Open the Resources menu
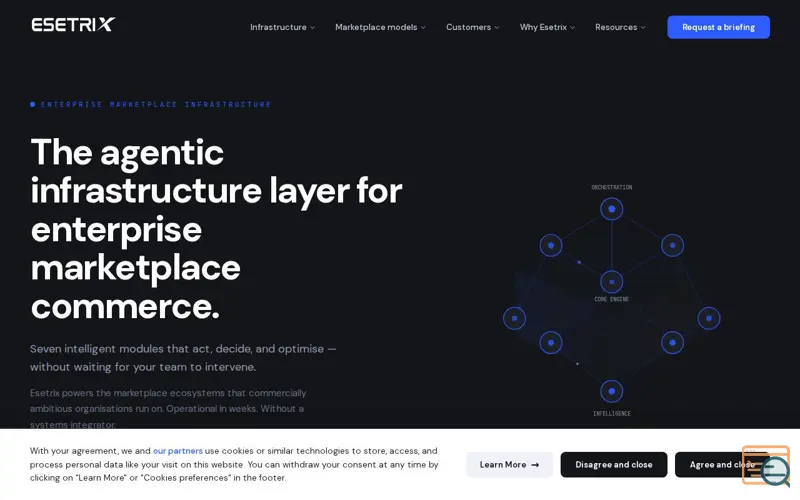The image size is (800, 500). click(x=620, y=27)
